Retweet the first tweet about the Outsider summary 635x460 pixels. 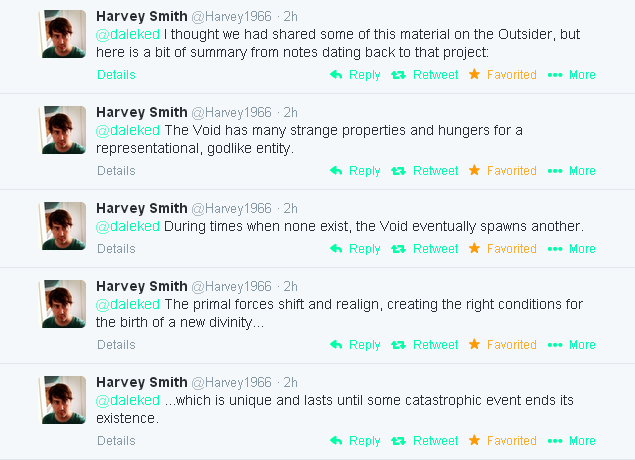pos(425,75)
